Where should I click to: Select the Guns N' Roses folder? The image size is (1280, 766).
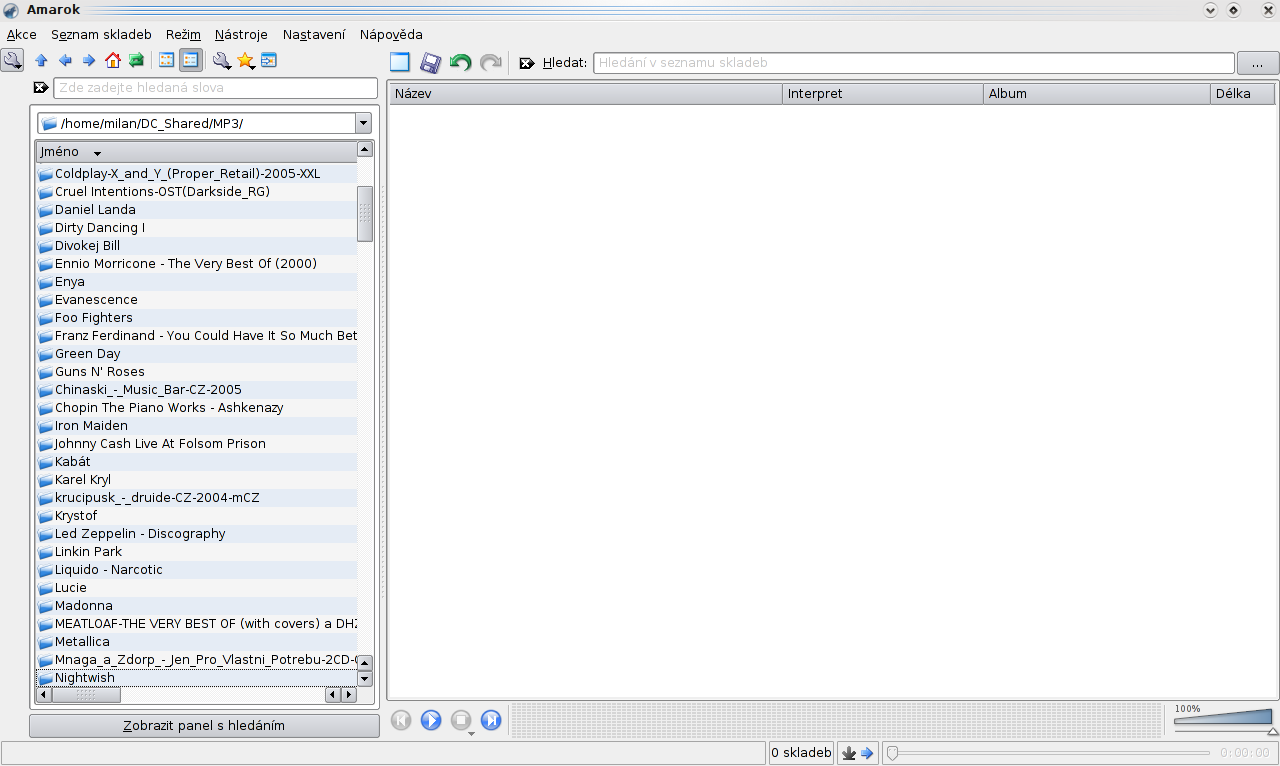(x=100, y=372)
